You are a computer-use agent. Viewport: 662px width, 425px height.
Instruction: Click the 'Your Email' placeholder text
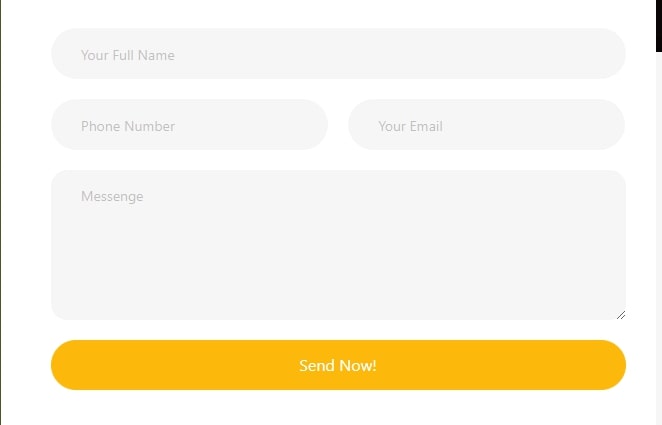pyautogui.click(x=410, y=126)
